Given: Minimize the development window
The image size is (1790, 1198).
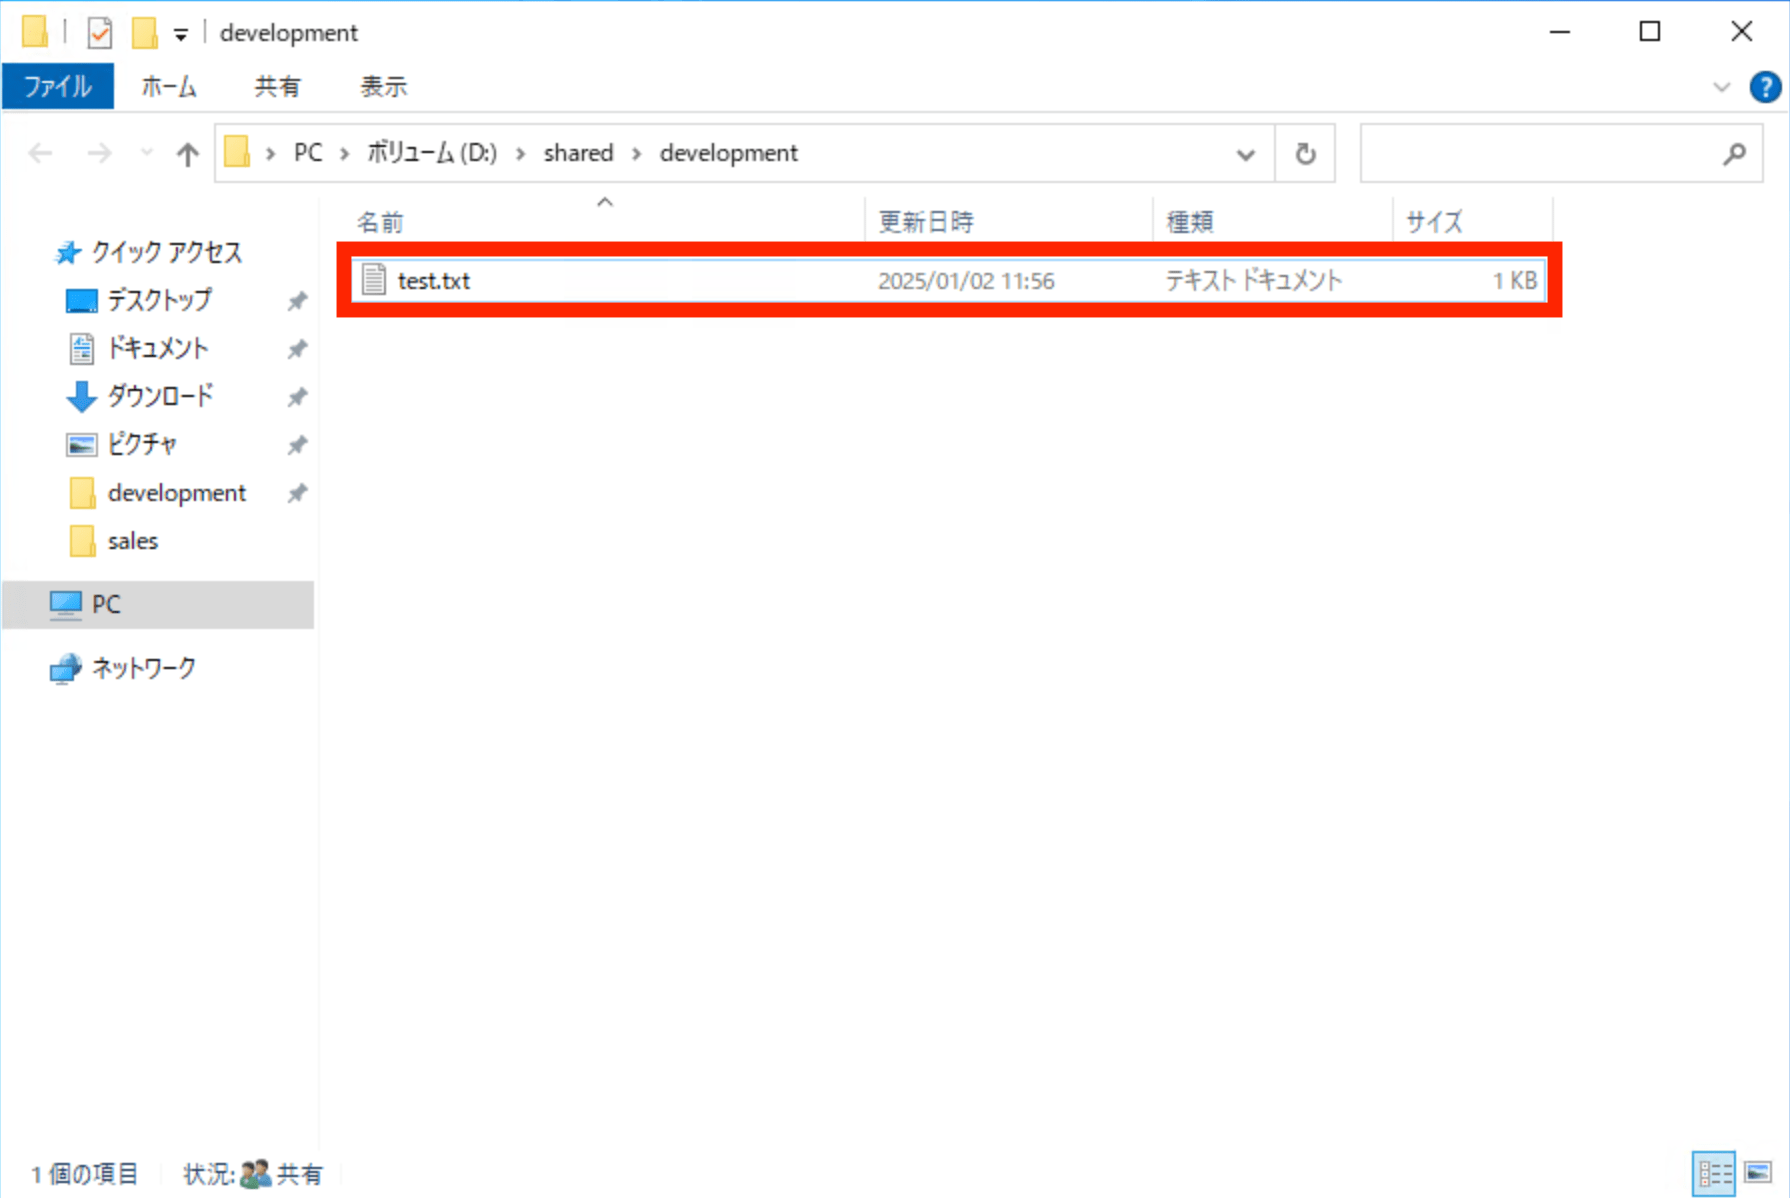Looking at the screenshot, I should pyautogui.click(x=1560, y=32).
